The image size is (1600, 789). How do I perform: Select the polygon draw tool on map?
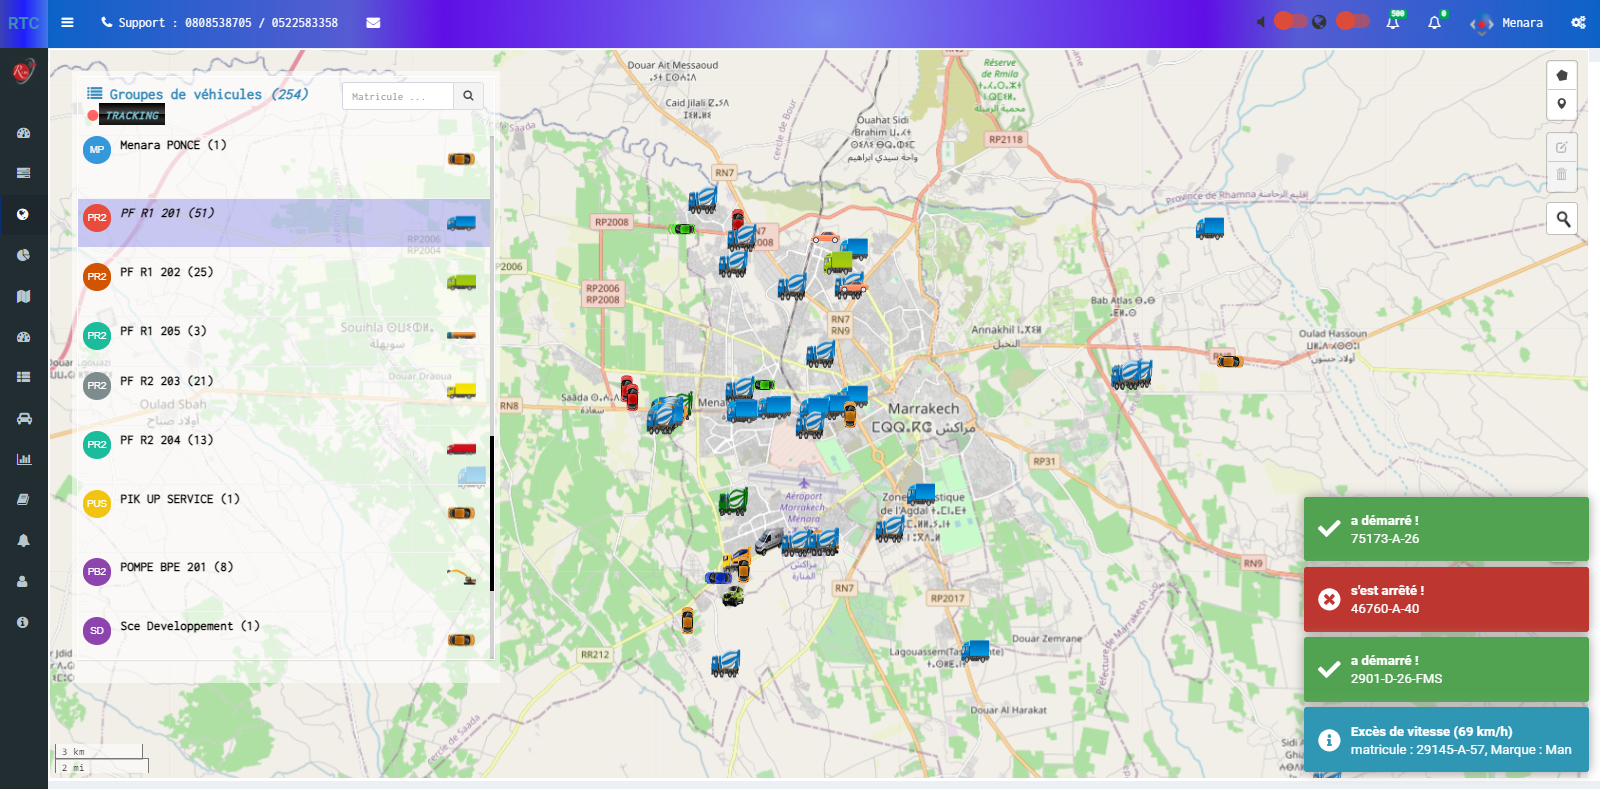(1562, 75)
